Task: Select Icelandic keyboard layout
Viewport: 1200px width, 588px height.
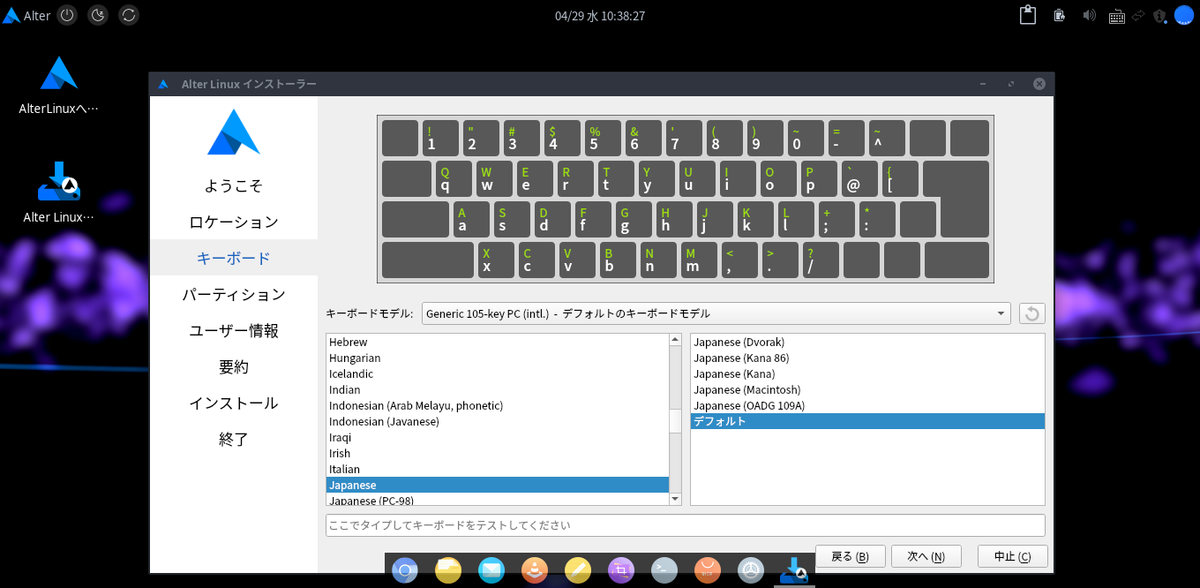Action: tap(497, 374)
